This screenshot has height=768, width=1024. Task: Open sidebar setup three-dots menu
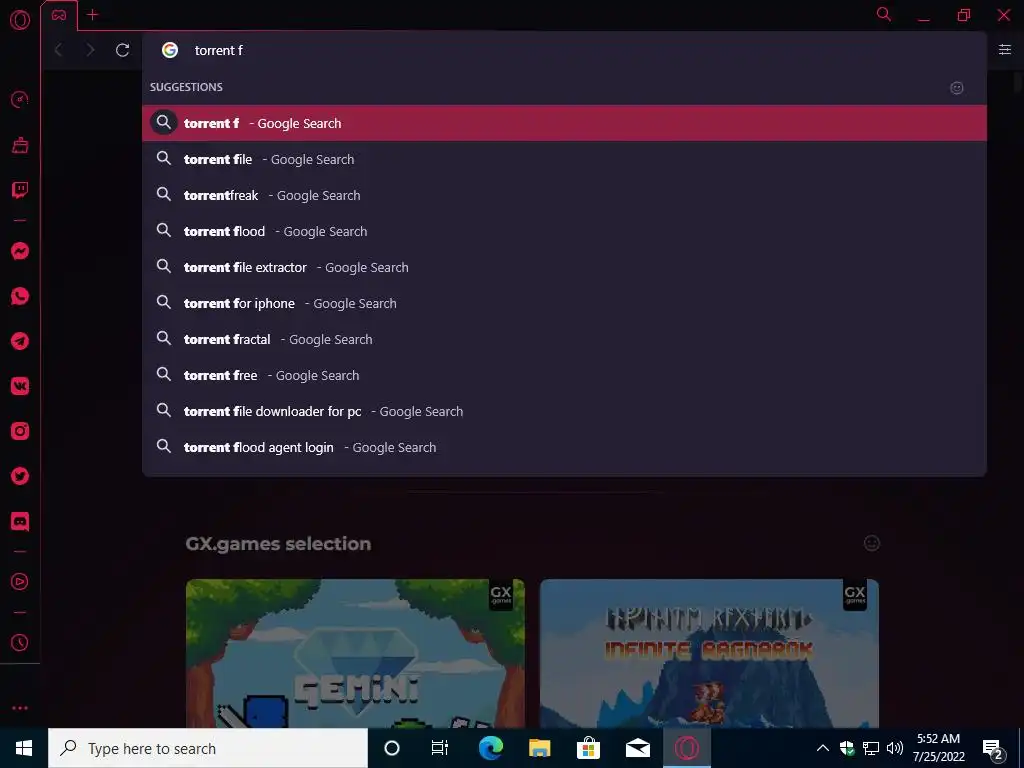20,708
